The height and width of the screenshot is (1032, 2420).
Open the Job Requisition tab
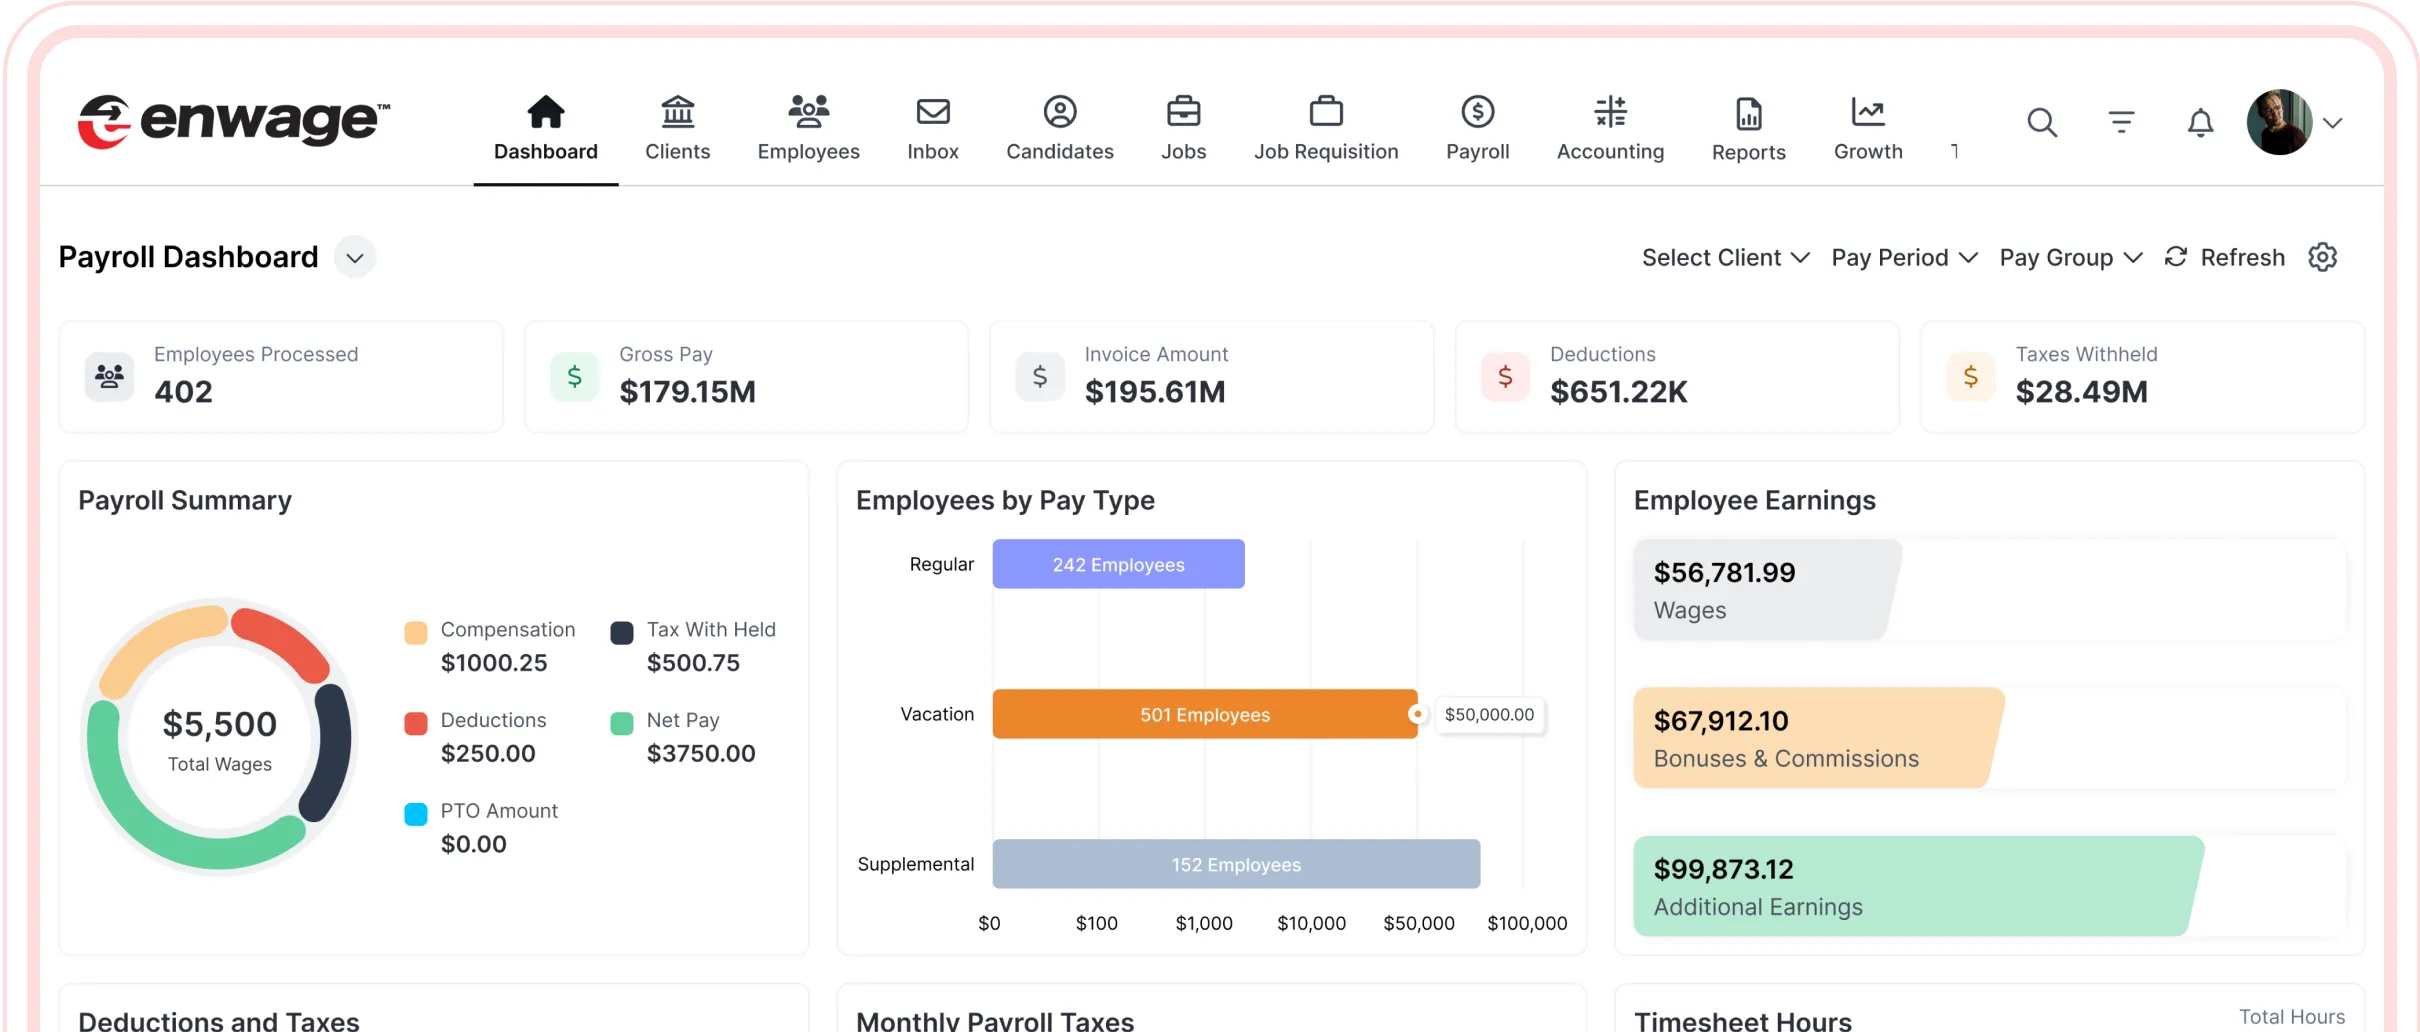(x=1326, y=128)
